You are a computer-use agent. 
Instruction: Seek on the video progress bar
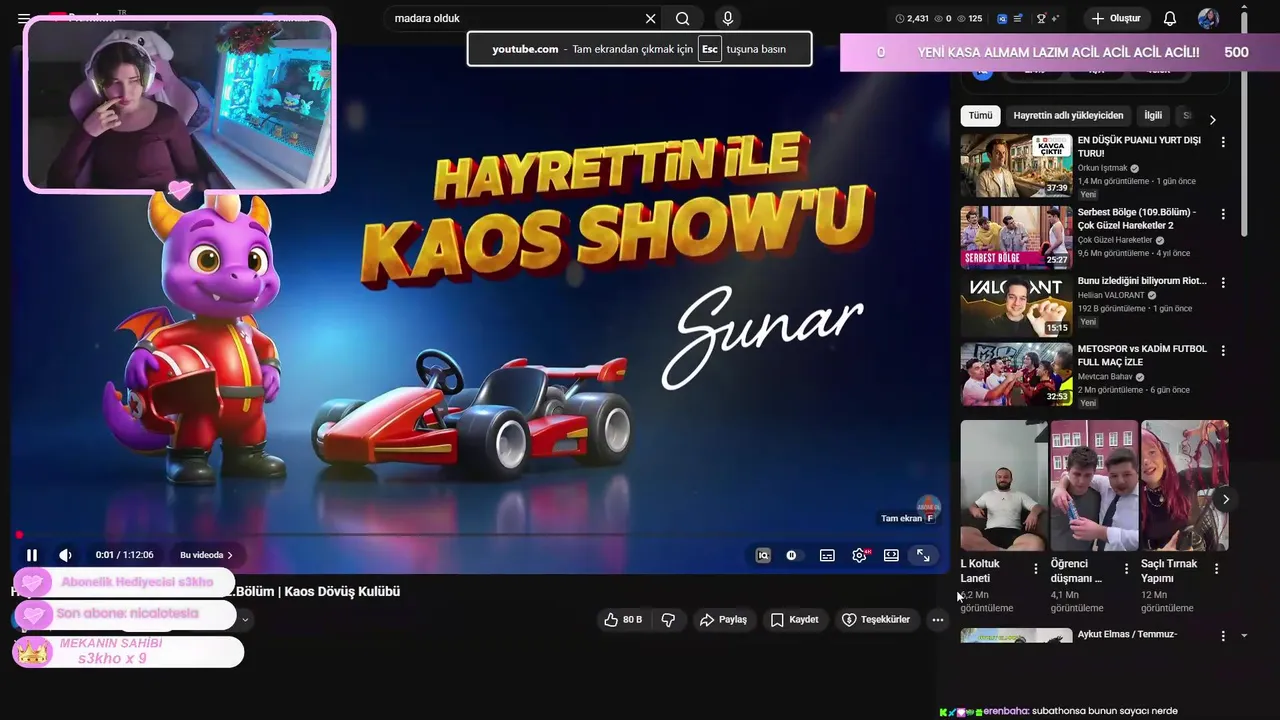480,535
